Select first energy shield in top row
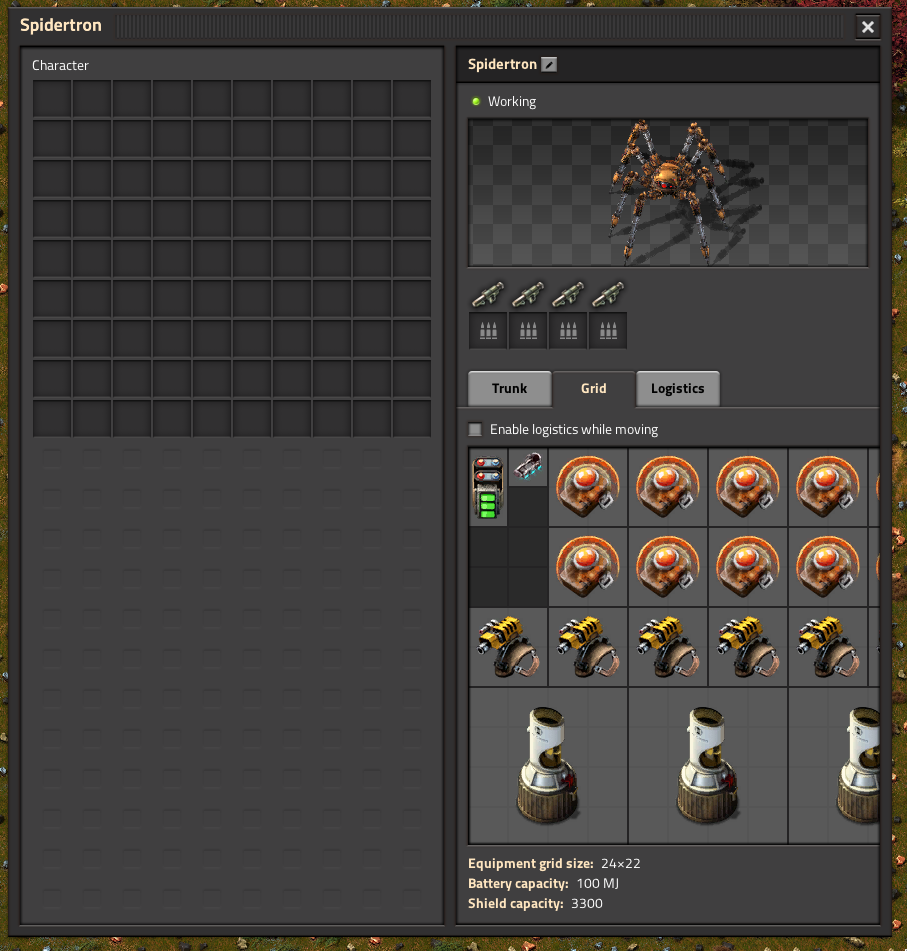 [588, 487]
